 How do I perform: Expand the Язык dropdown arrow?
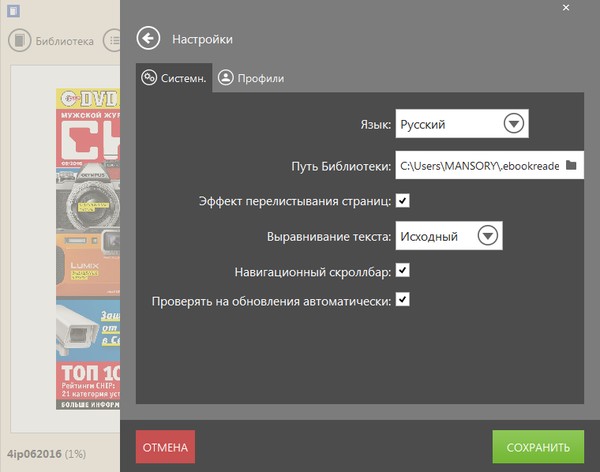coord(513,124)
